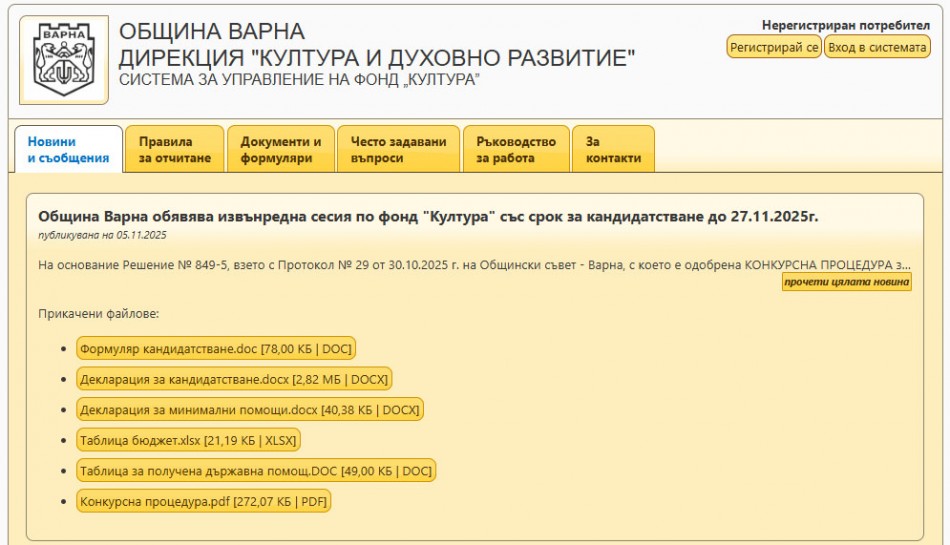Screen dimensions: 950x545
Task: Click the Varna coat of arms logo
Action: pos(65,61)
